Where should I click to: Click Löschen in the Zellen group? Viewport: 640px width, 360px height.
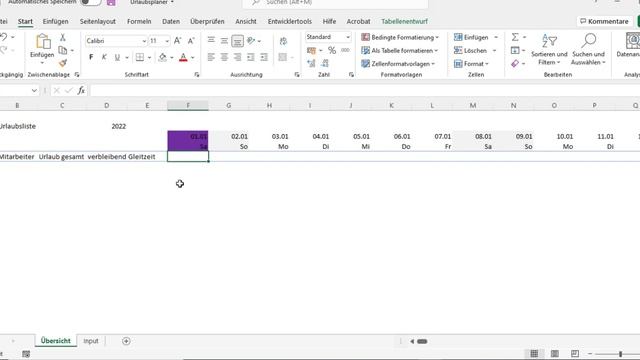point(471,51)
